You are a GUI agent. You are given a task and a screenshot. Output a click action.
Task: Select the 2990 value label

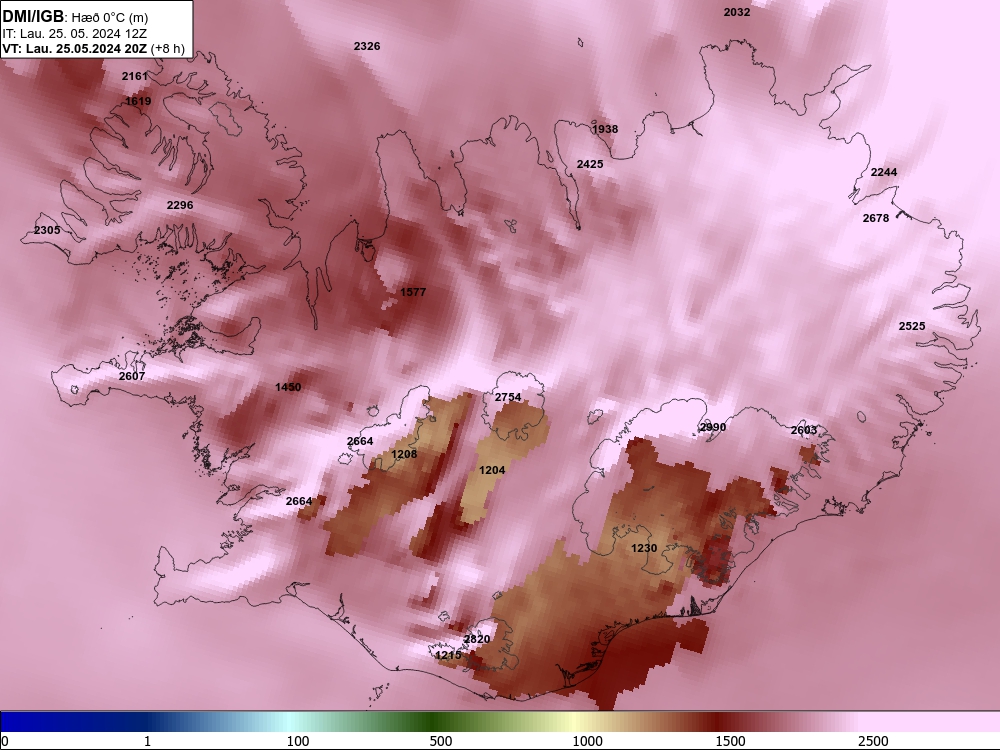(x=712, y=427)
